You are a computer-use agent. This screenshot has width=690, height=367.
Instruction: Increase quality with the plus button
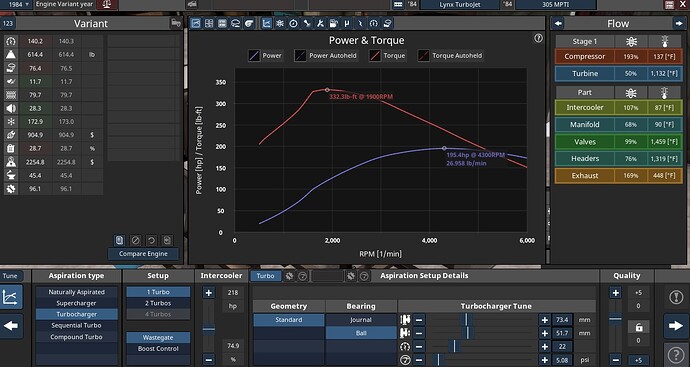(x=616, y=293)
